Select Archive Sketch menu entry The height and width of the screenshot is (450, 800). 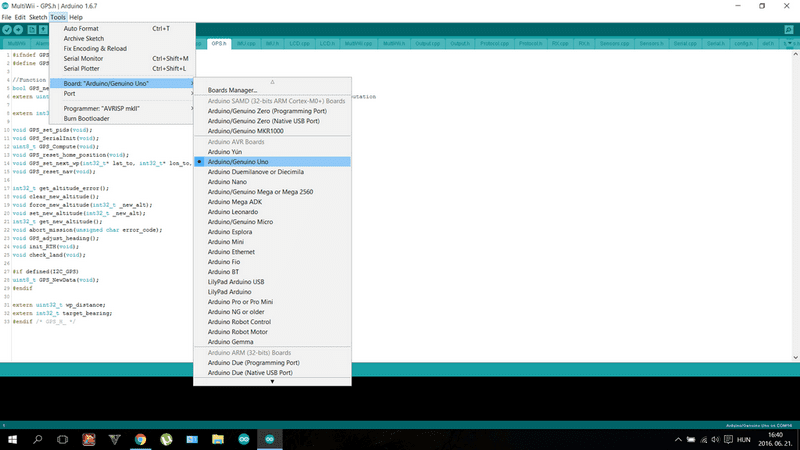(122, 39)
